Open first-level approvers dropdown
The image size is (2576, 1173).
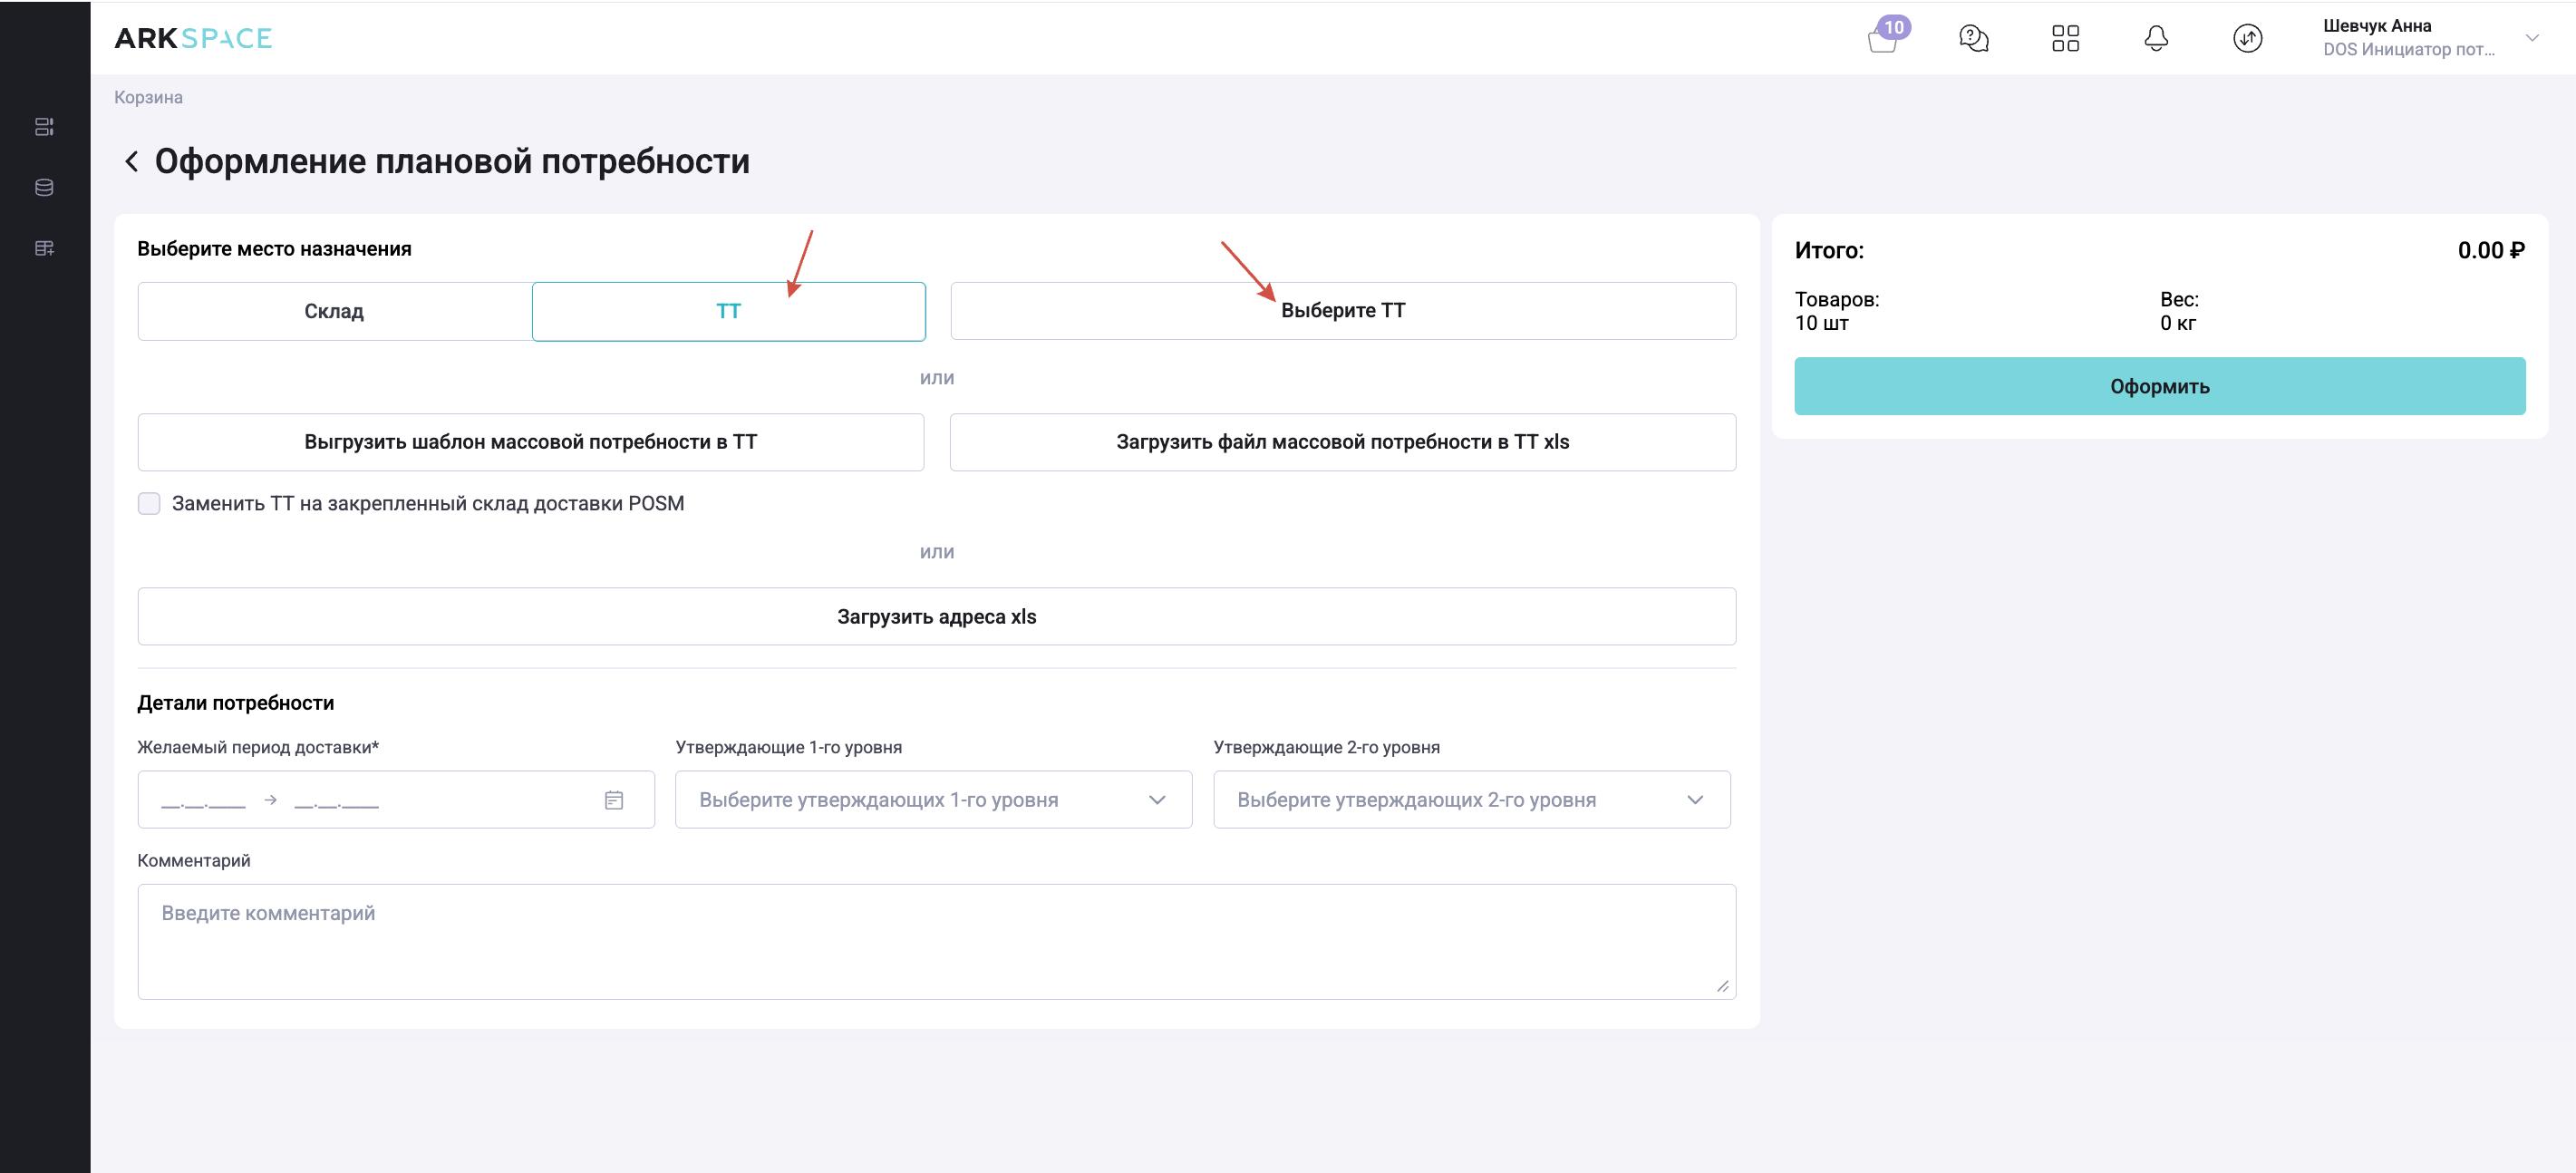[x=933, y=799]
